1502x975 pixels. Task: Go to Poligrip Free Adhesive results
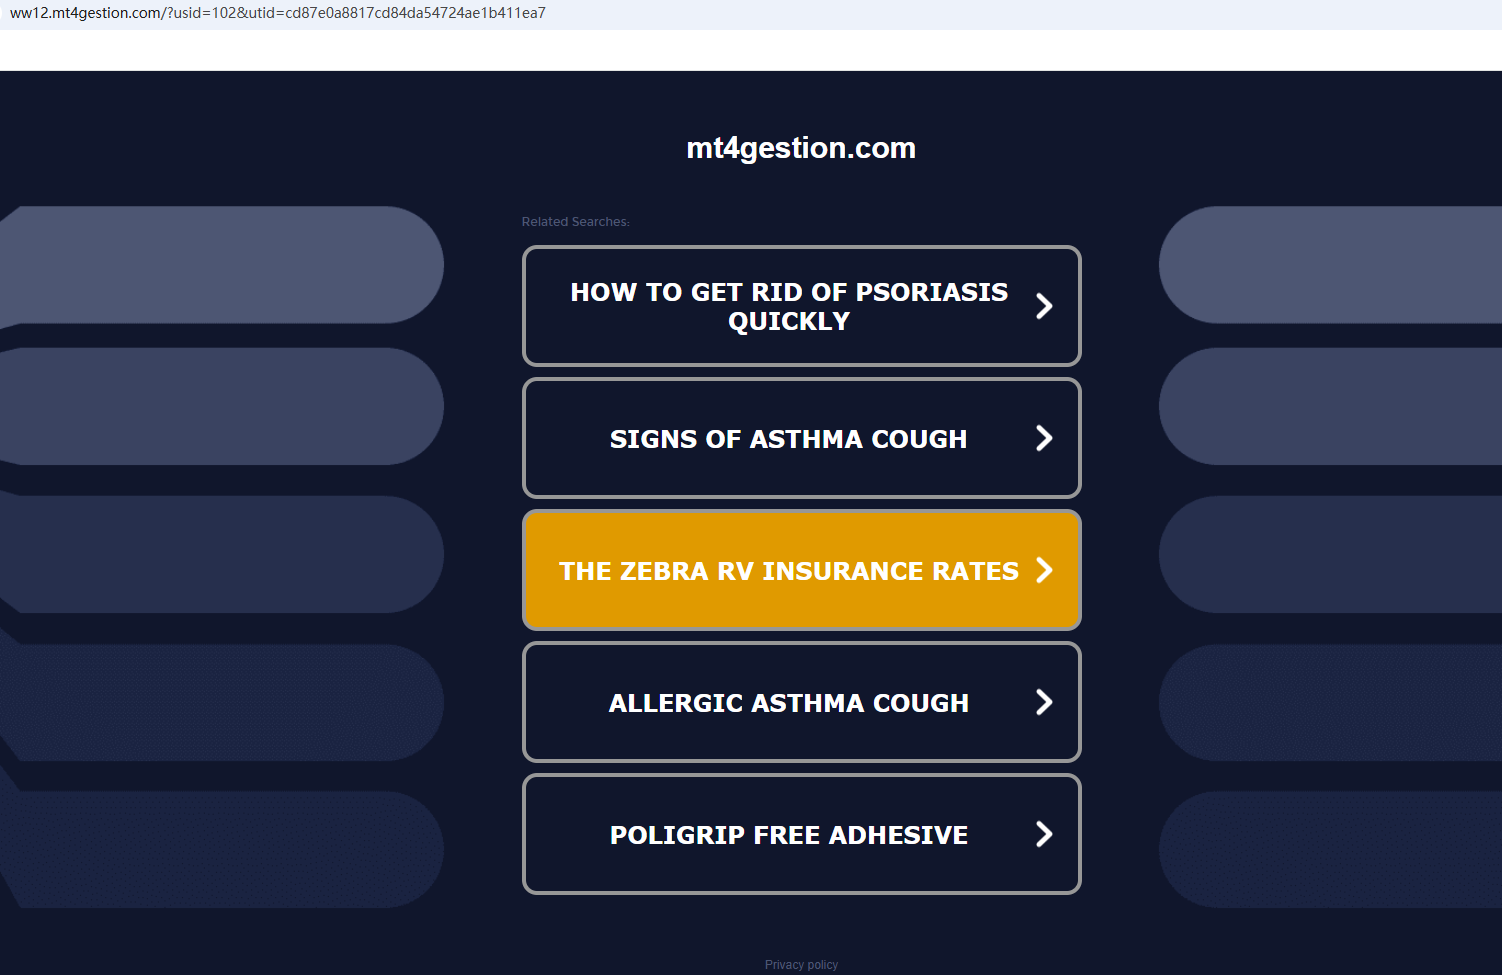[x=788, y=835]
